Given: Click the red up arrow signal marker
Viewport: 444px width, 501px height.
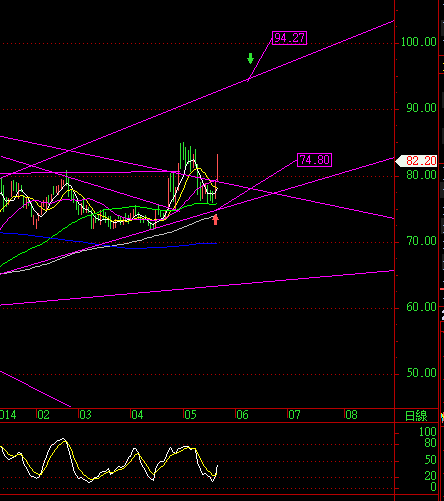Looking at the screenshot, I should pyautogui.click(x=216, y=219).
